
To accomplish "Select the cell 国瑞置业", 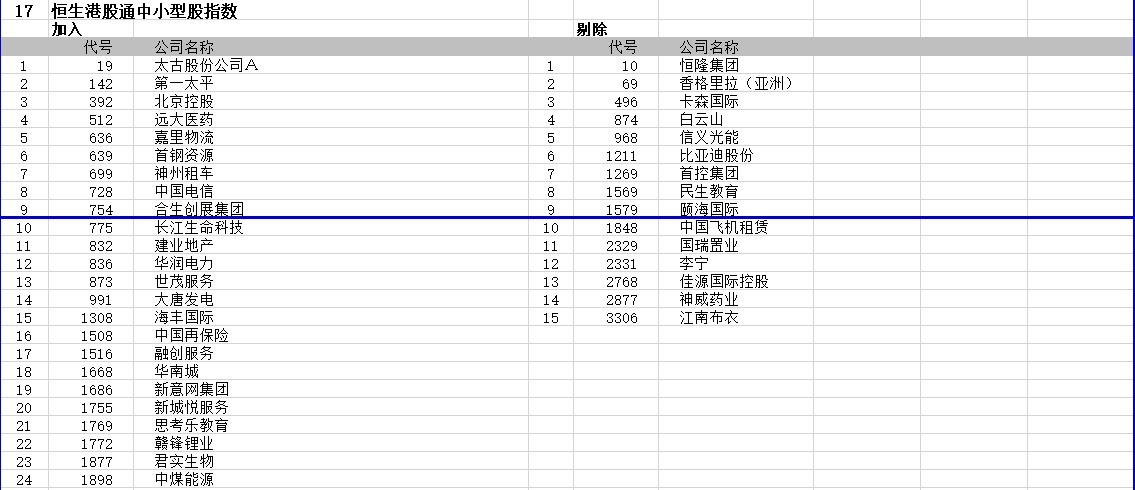I will 709,245.
